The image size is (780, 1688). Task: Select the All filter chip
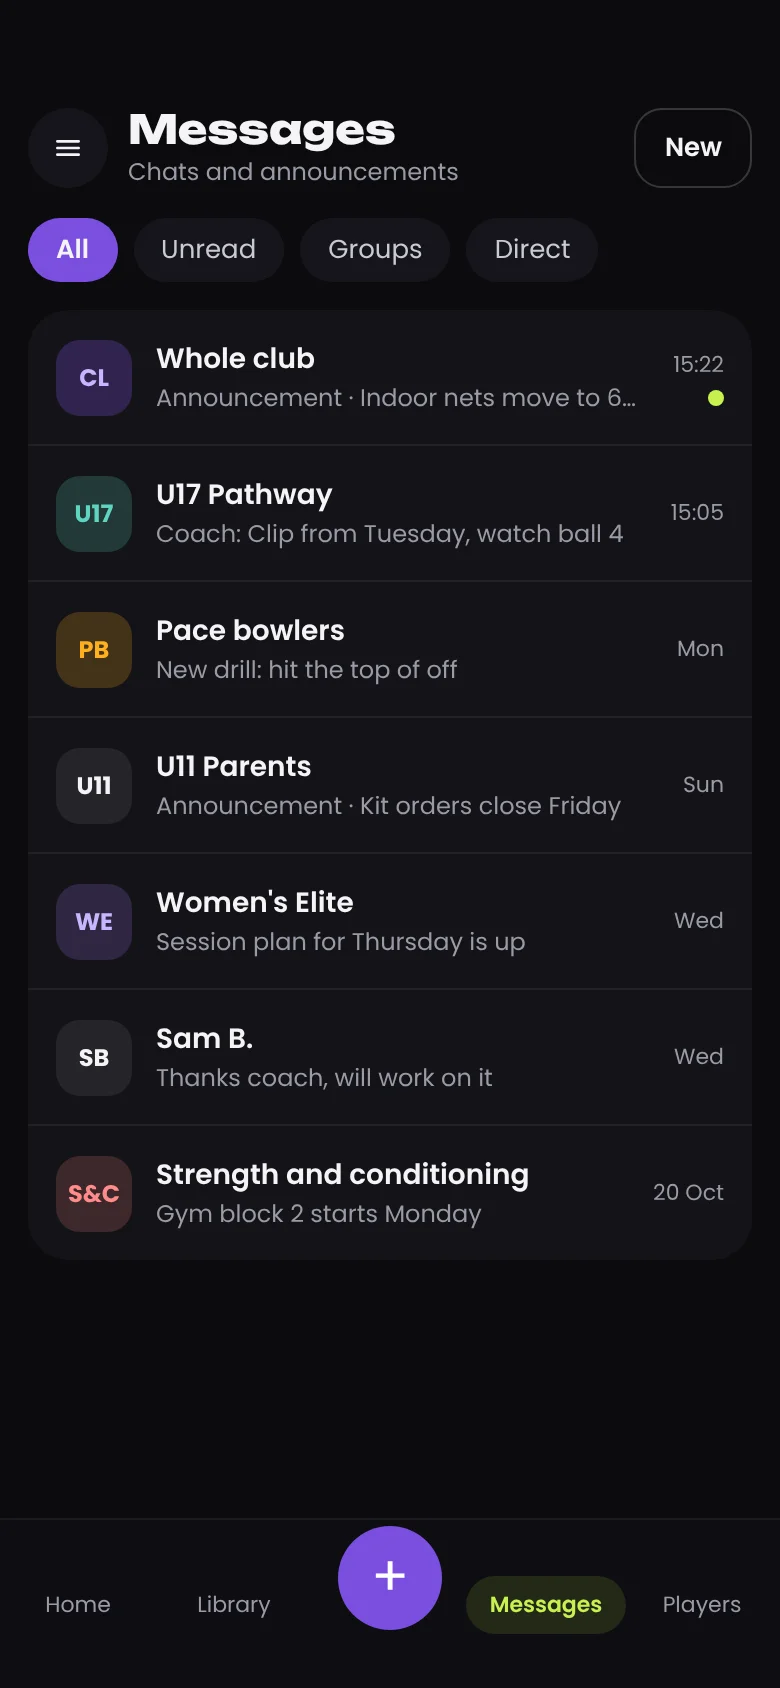click(73, 250)
